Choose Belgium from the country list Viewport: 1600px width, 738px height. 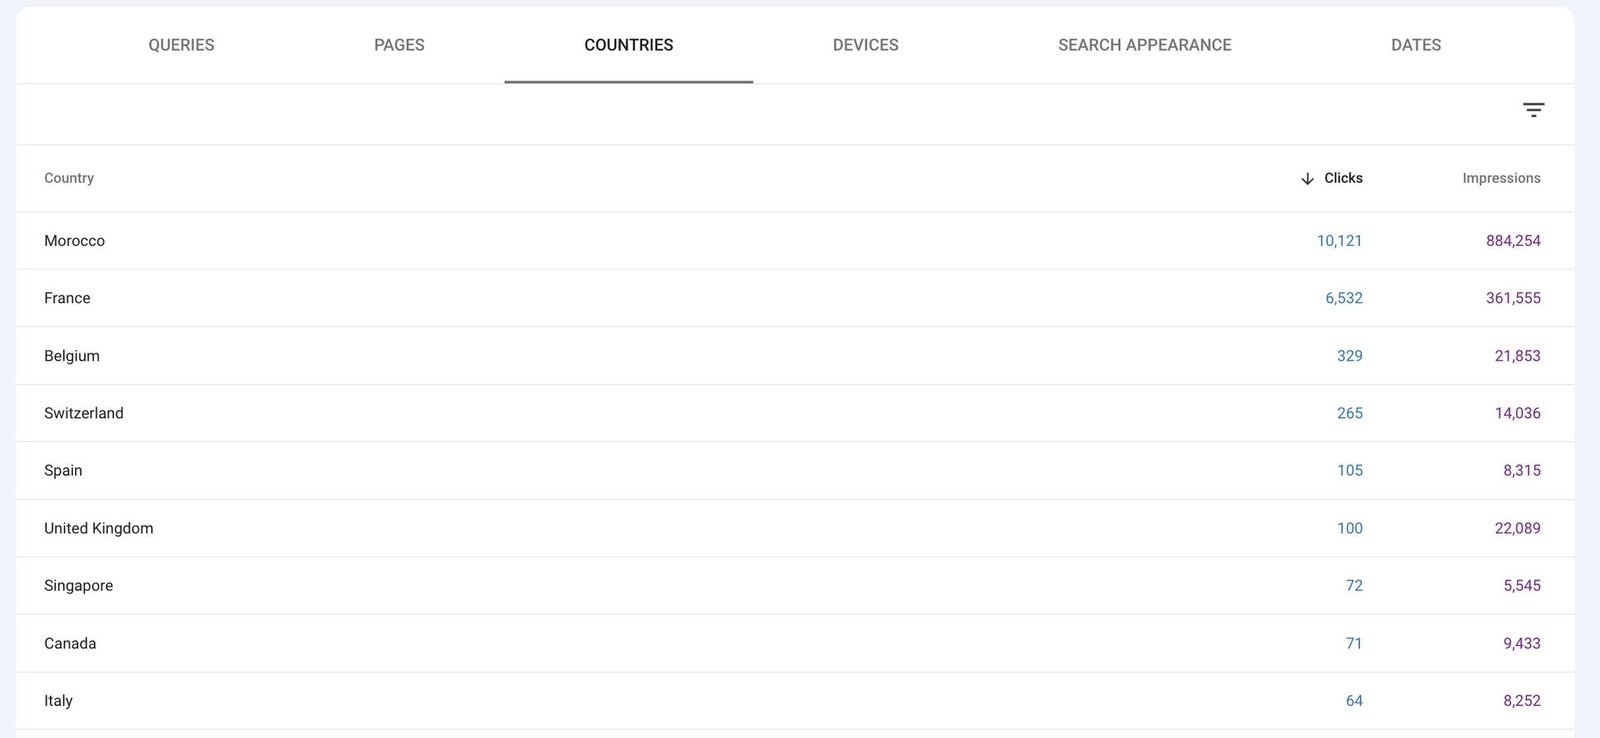coord(72,356)
